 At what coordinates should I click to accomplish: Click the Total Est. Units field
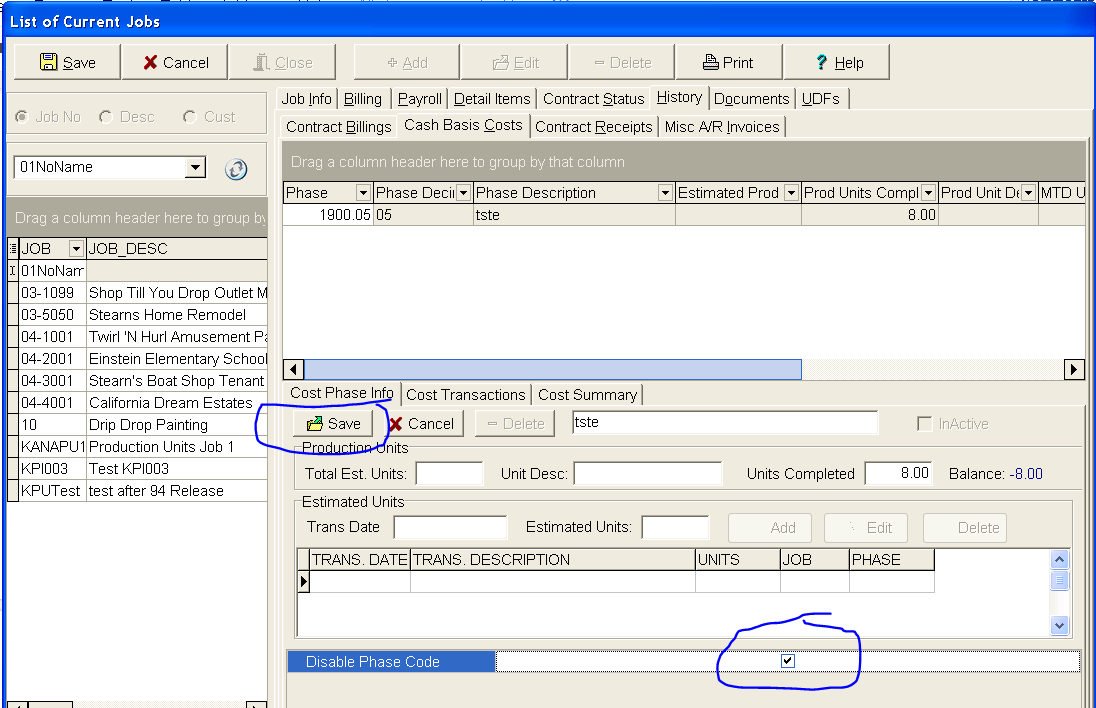pos(449,473)
